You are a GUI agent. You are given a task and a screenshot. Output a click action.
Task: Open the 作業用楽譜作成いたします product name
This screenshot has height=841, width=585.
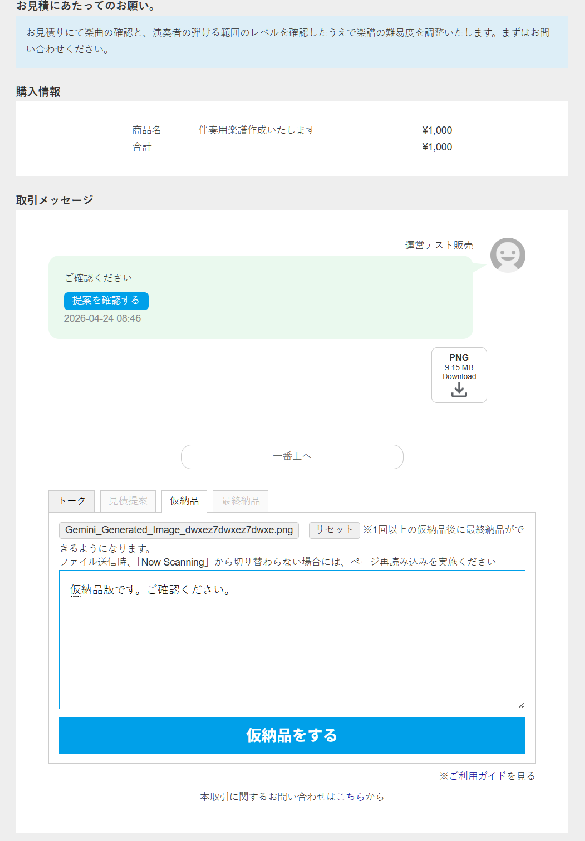(256, 130)
